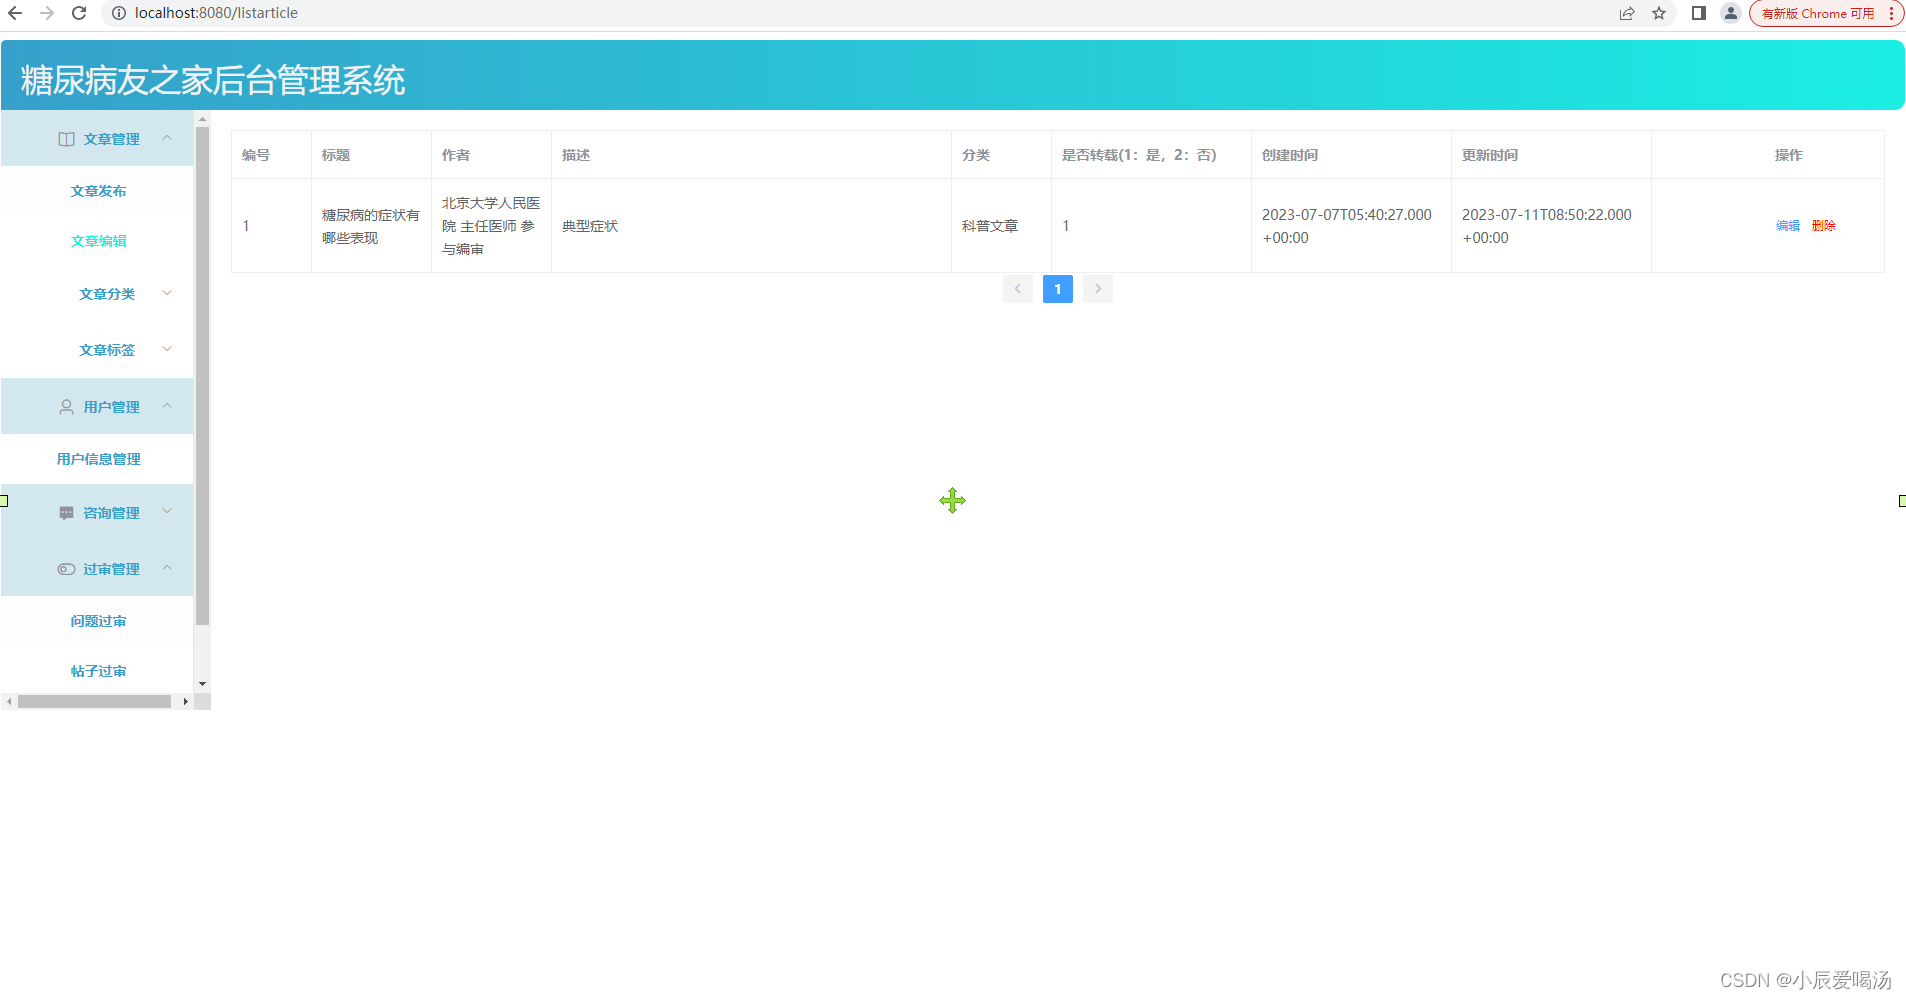1906x999 pixels.
Task: Click the 糖尿病的症状有哪些表现 title cell
Action: (x=371, y=226)
